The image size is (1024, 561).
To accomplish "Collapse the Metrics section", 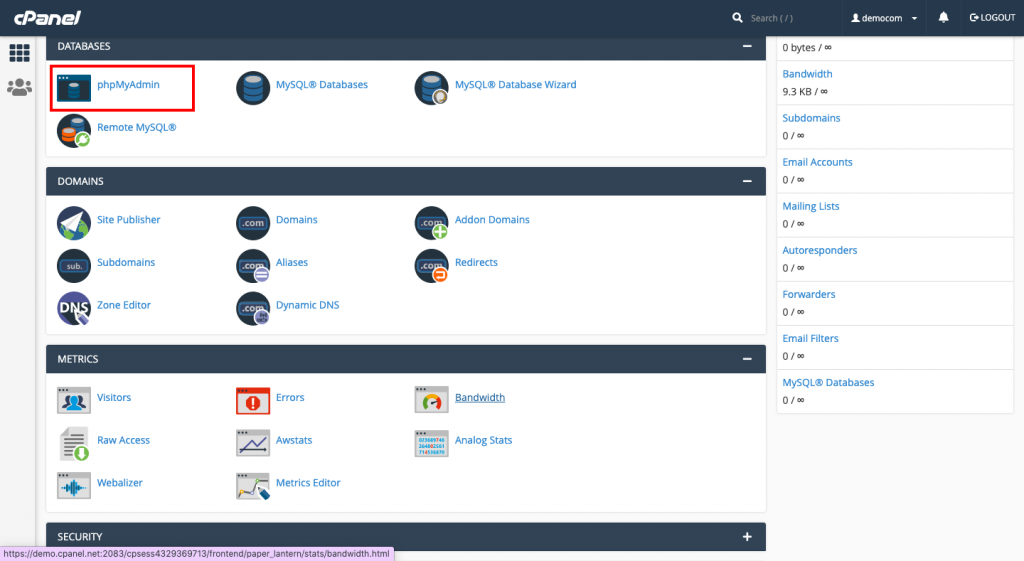I will point(747,359).
